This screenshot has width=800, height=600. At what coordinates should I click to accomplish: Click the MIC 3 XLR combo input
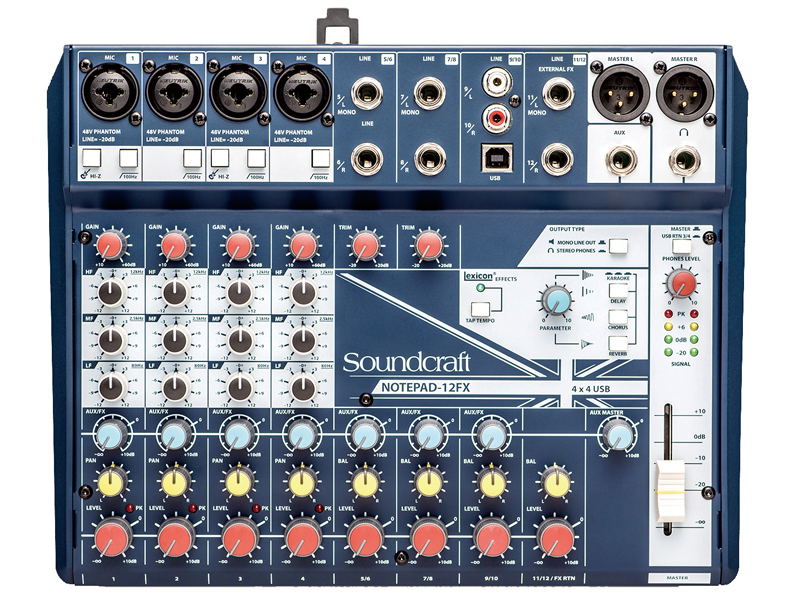(x=238, y=92)
